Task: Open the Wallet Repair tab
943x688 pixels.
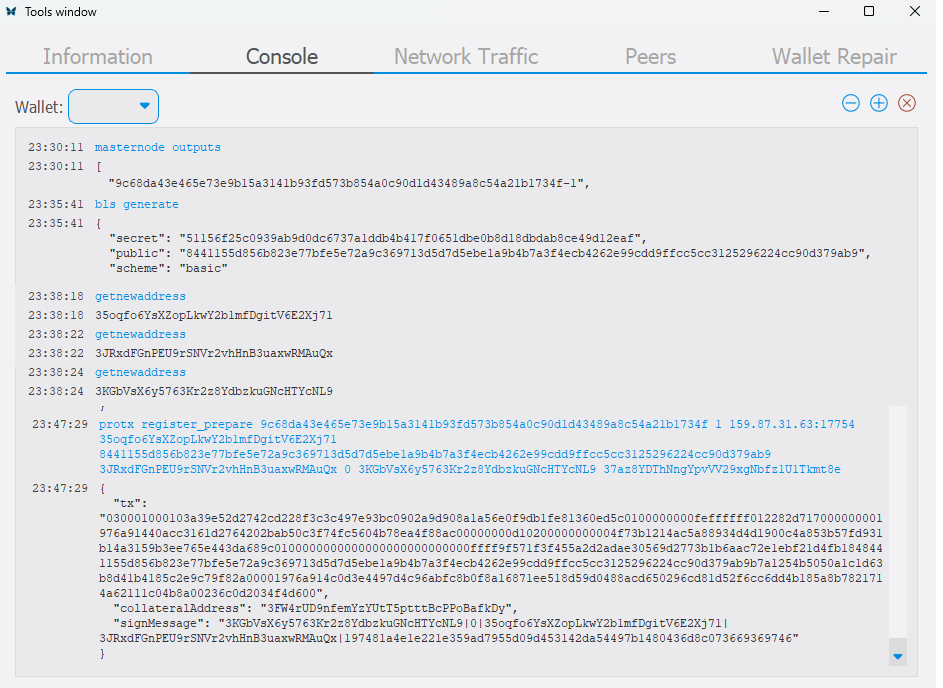Action: tap(834, 57)
